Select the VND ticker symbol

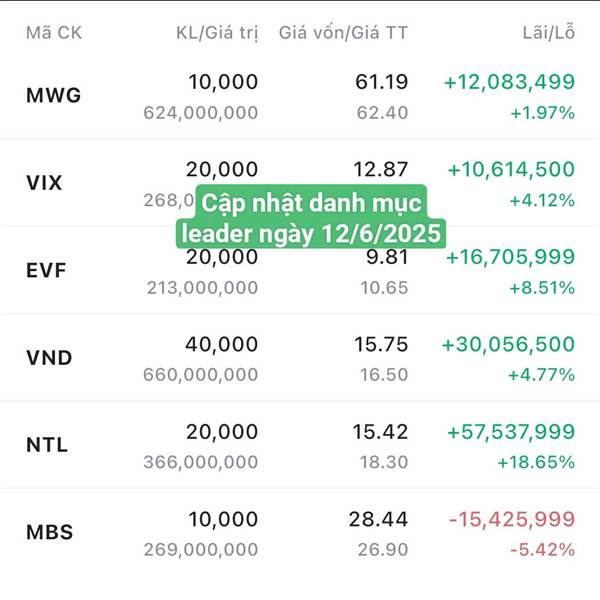(49, 358)
